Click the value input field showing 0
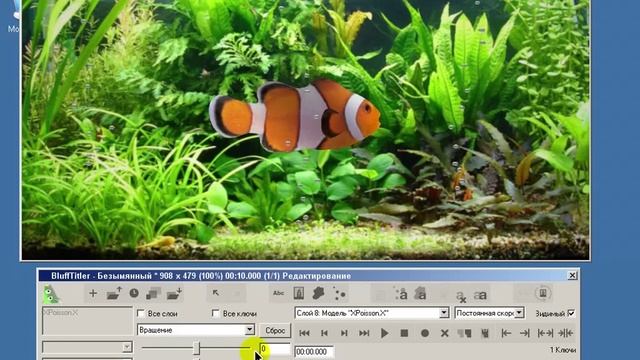640x360 pixels. click(274, 349)
